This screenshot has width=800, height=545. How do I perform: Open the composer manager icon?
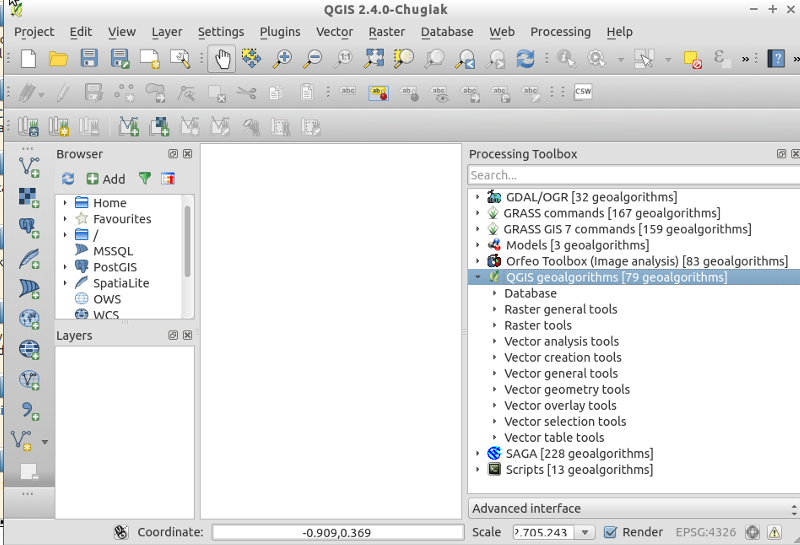pyautogui.click(x=180, y=59)
